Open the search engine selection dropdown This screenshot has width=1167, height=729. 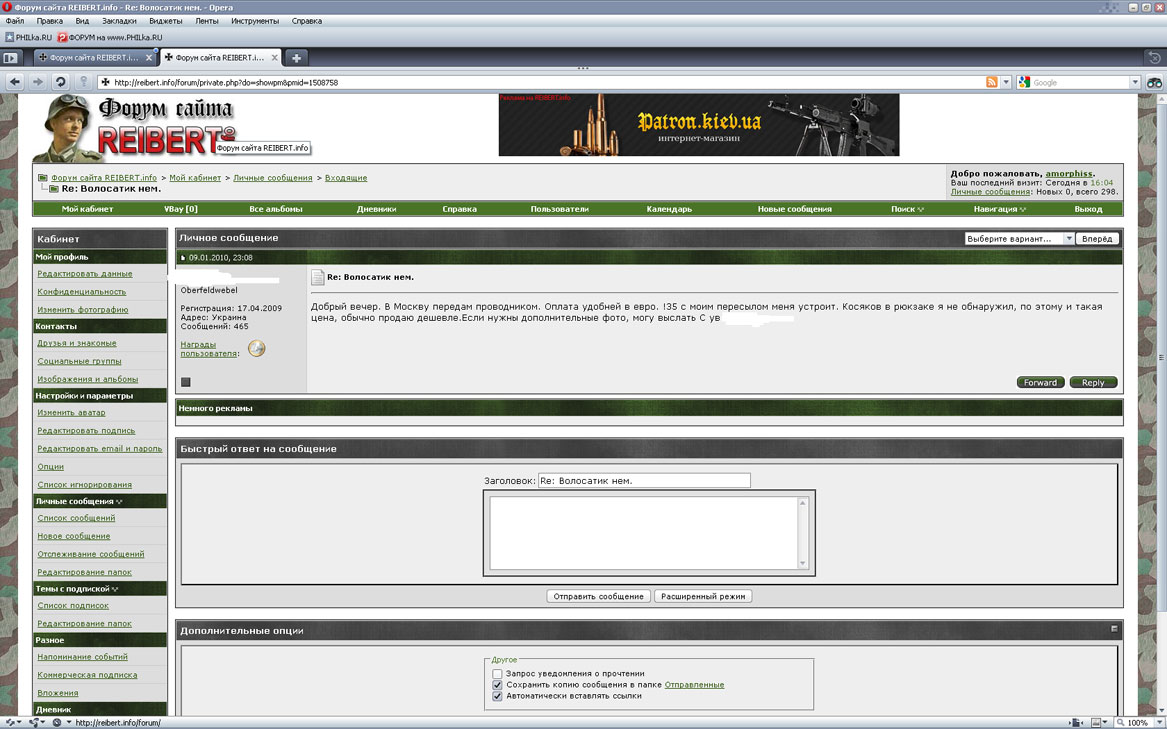coord(1135,83)
